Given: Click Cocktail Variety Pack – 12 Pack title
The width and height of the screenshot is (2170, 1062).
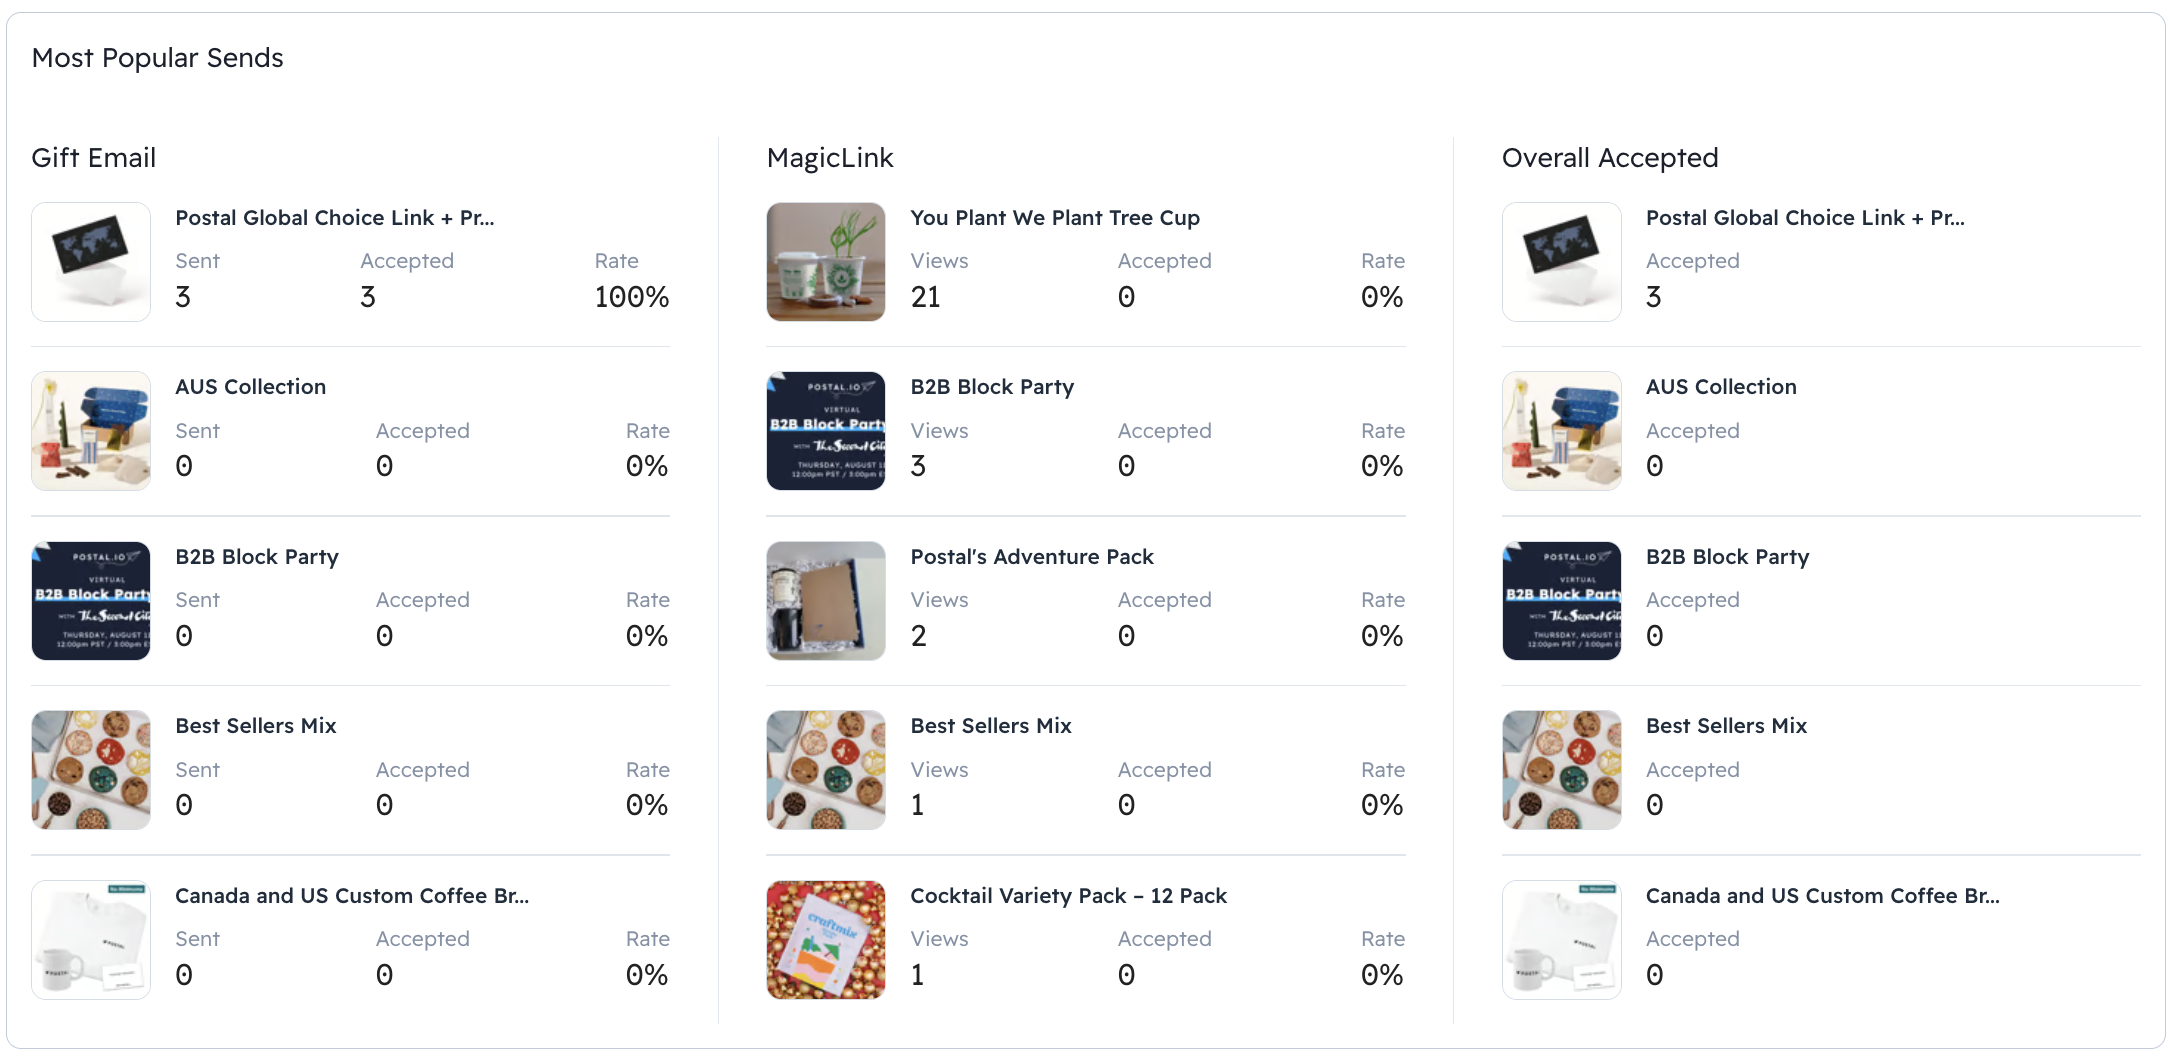Looking at the screenshot, I should [x=1068, y=896].
